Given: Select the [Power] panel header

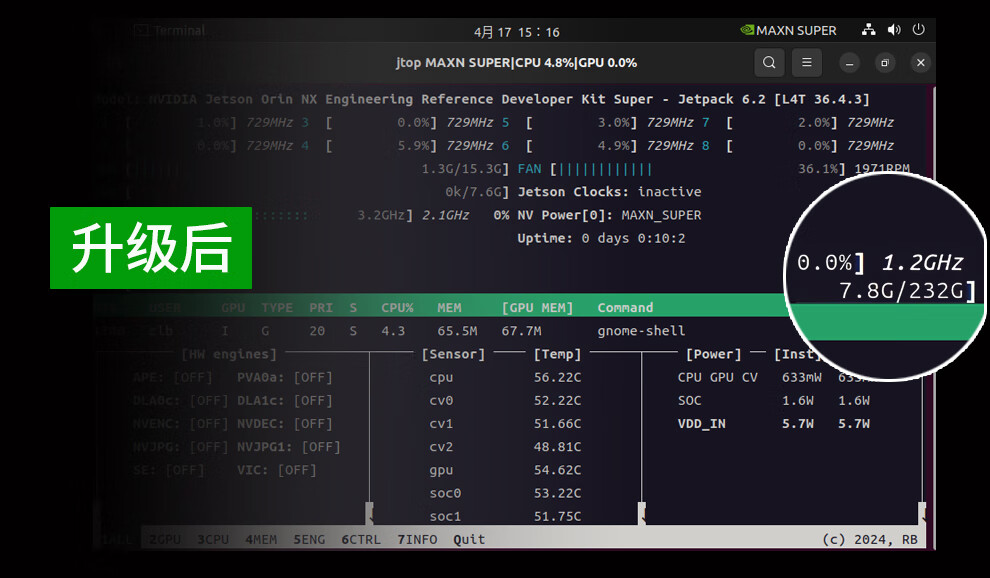Looking at the screenshot, I should [713, 354].
